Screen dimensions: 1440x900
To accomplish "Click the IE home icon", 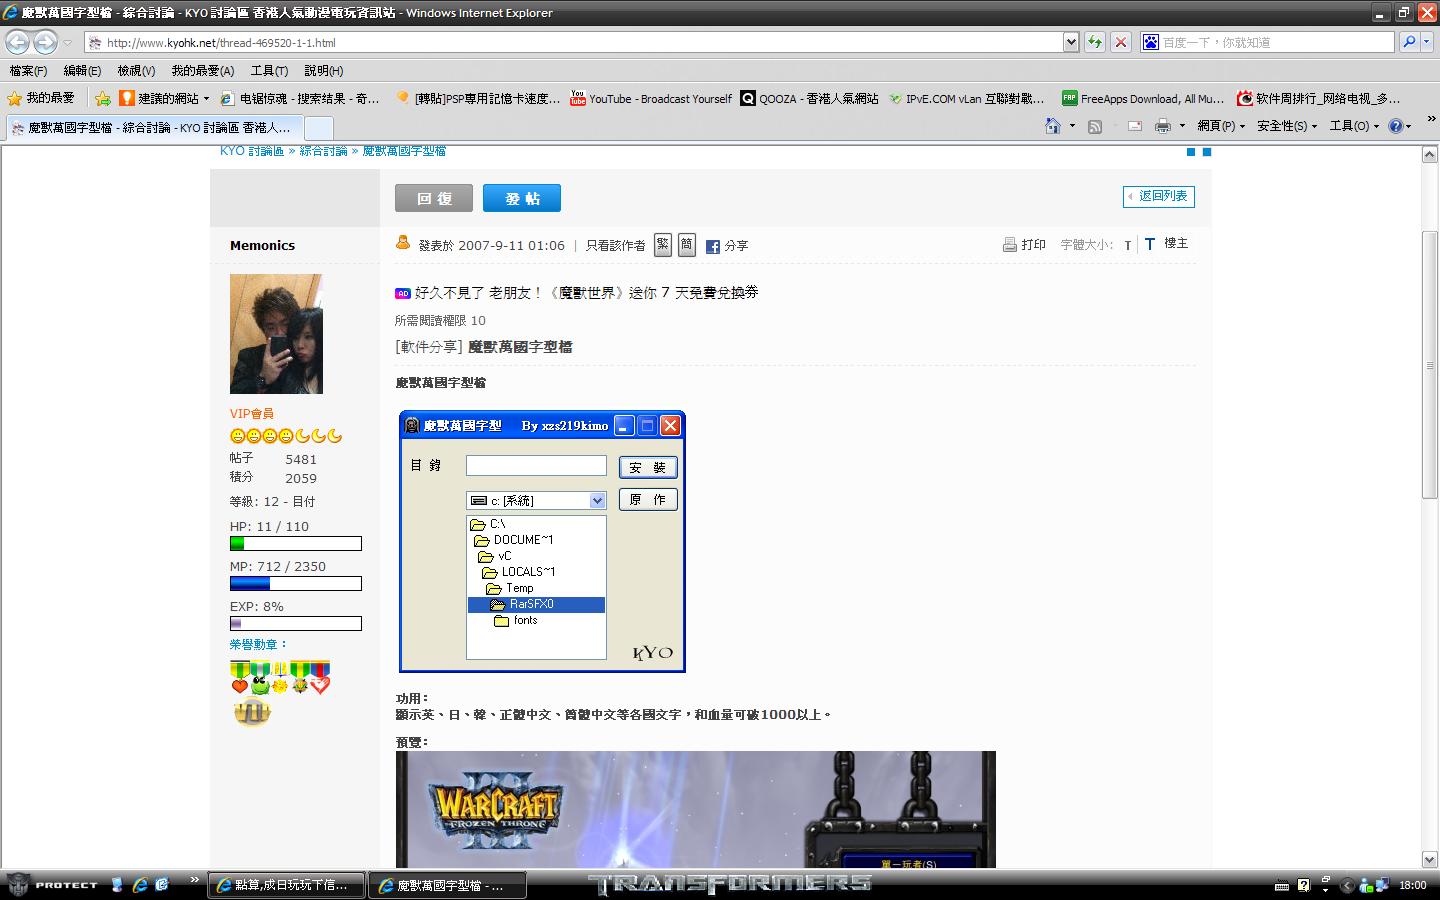I will [x=1052, y=126].
